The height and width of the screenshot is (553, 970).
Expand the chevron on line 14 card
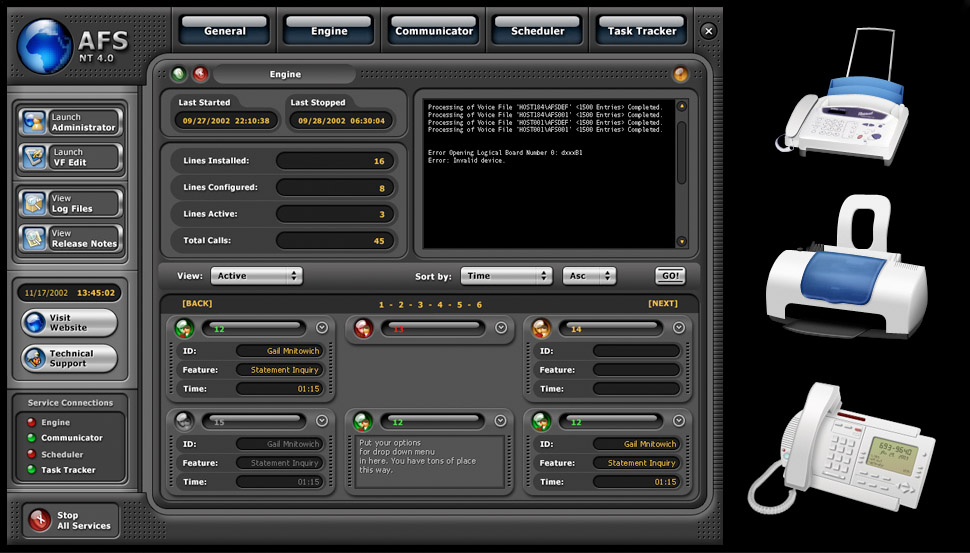point(679,328)
